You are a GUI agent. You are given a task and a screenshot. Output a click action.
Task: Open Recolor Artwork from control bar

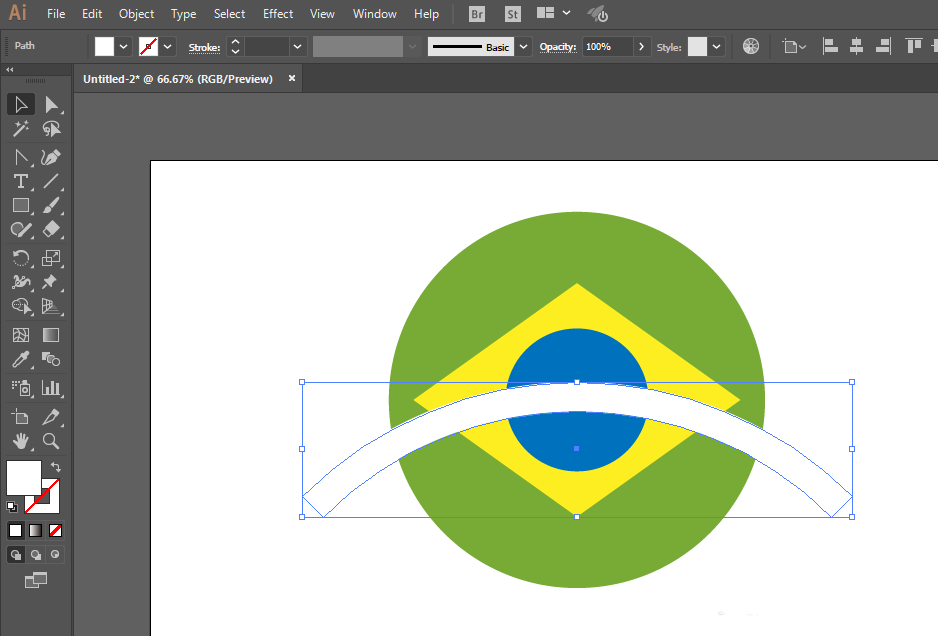pos(751,46)
